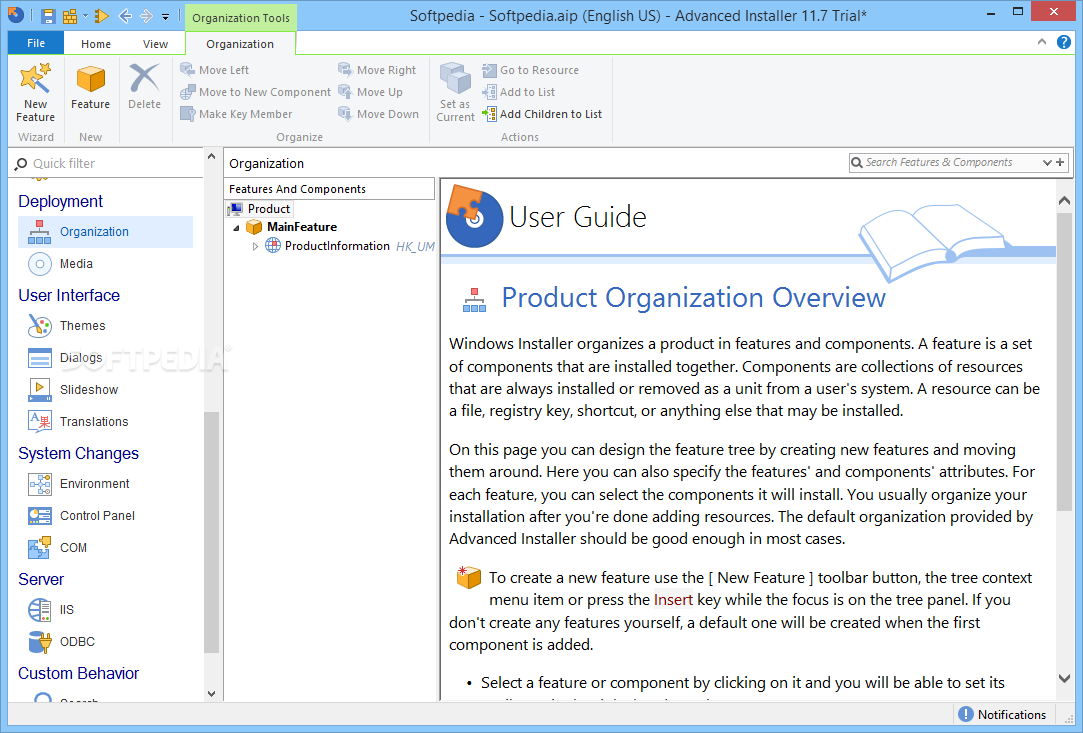This screenshot has width=1083, height=733.
Task: Click the Deployment section heading
Action: (61, 201)
